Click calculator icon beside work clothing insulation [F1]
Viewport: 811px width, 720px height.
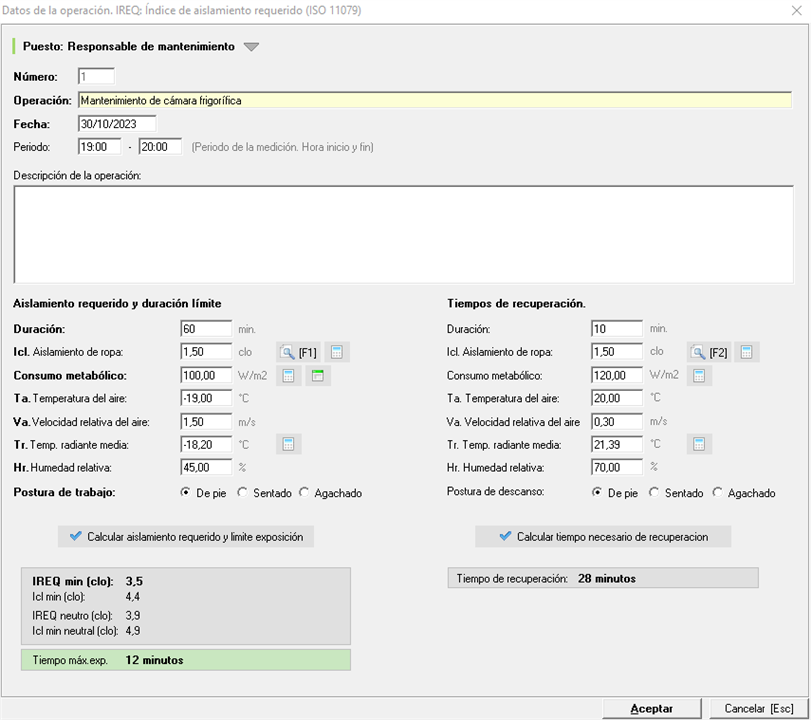(x=337, y=352)
